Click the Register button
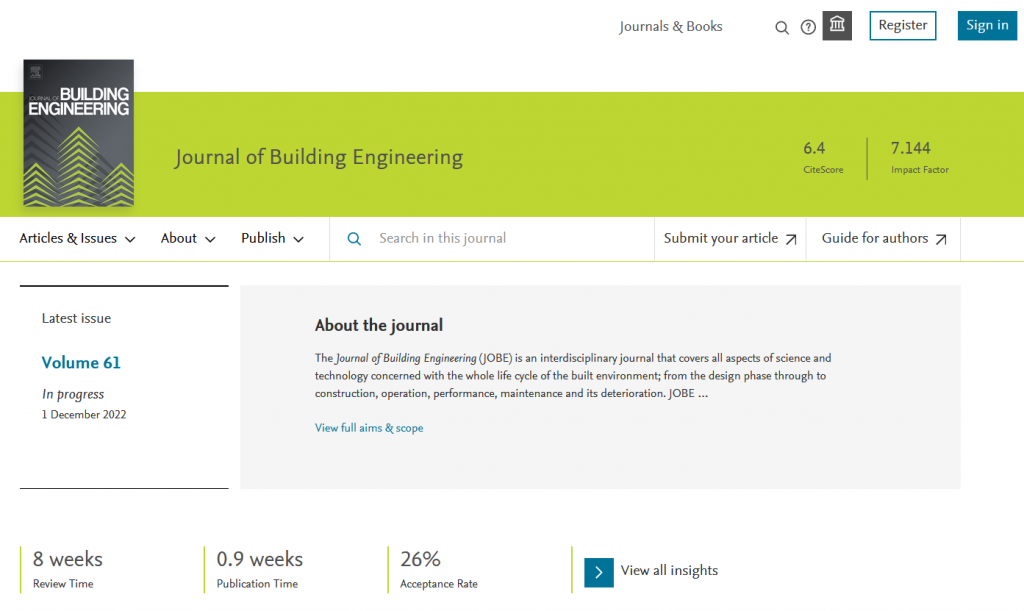1024x611 pixels. pos(902,26)
